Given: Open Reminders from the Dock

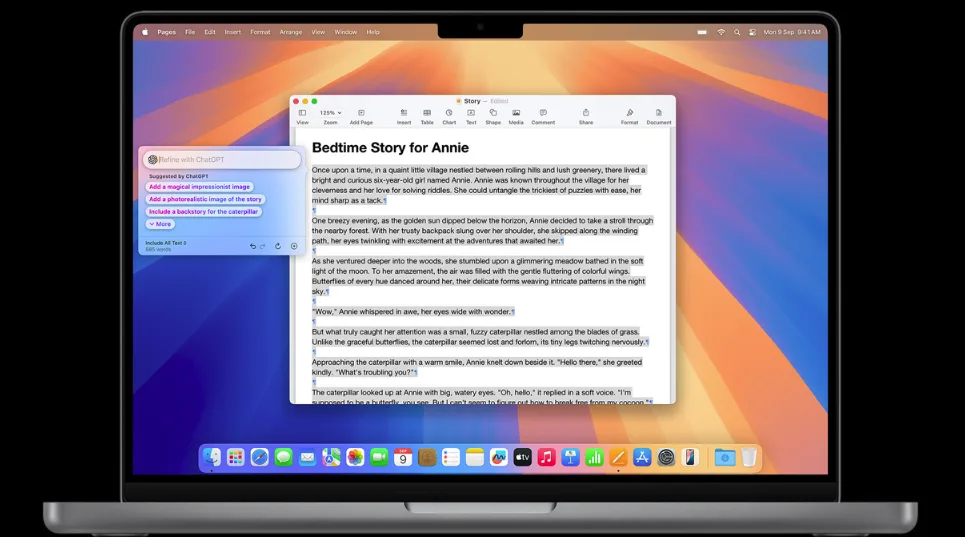Looking at the screenshot, I should click(x=451, y=457).
